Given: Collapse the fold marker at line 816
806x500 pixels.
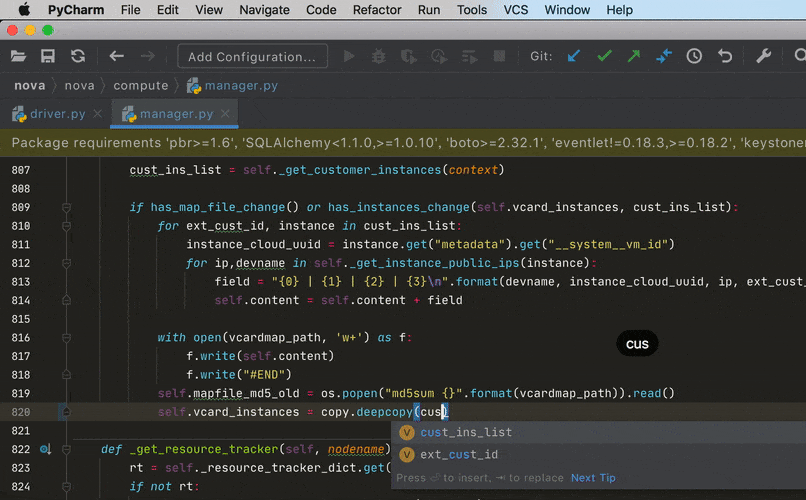Looking at the screenshot, I should (x=66, y=338).
